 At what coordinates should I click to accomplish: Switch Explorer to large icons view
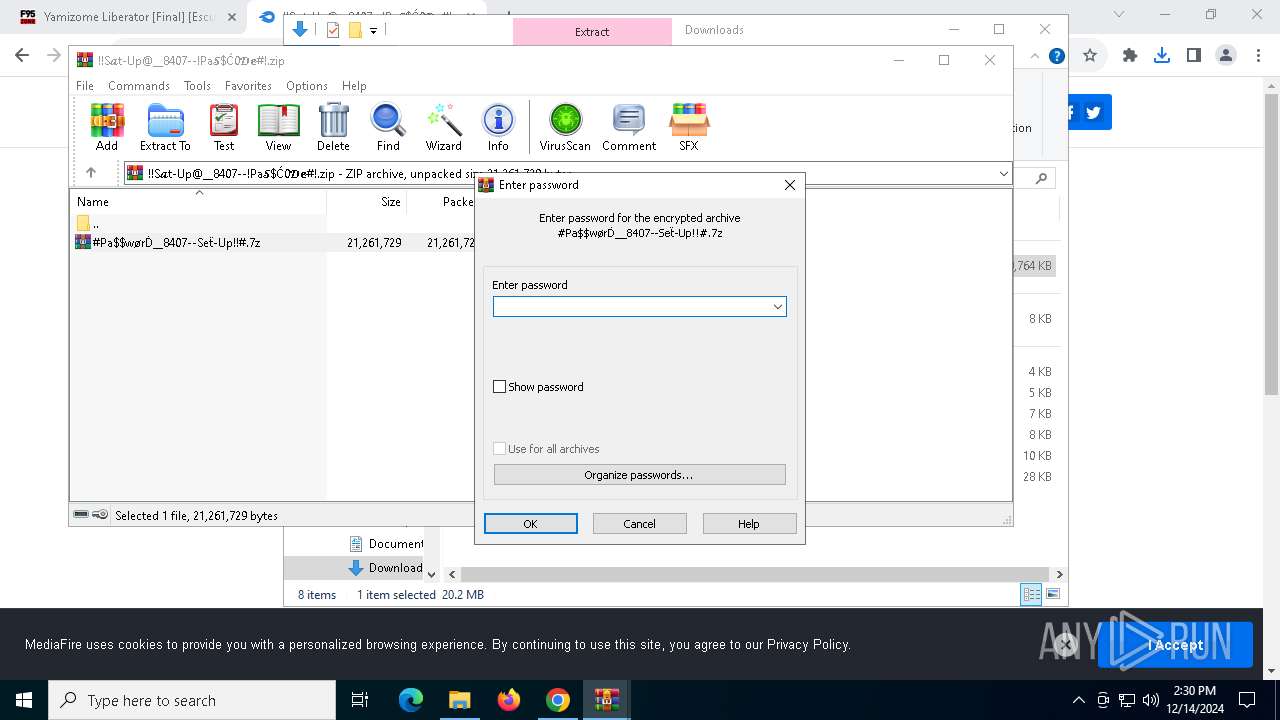point(1052,595)
